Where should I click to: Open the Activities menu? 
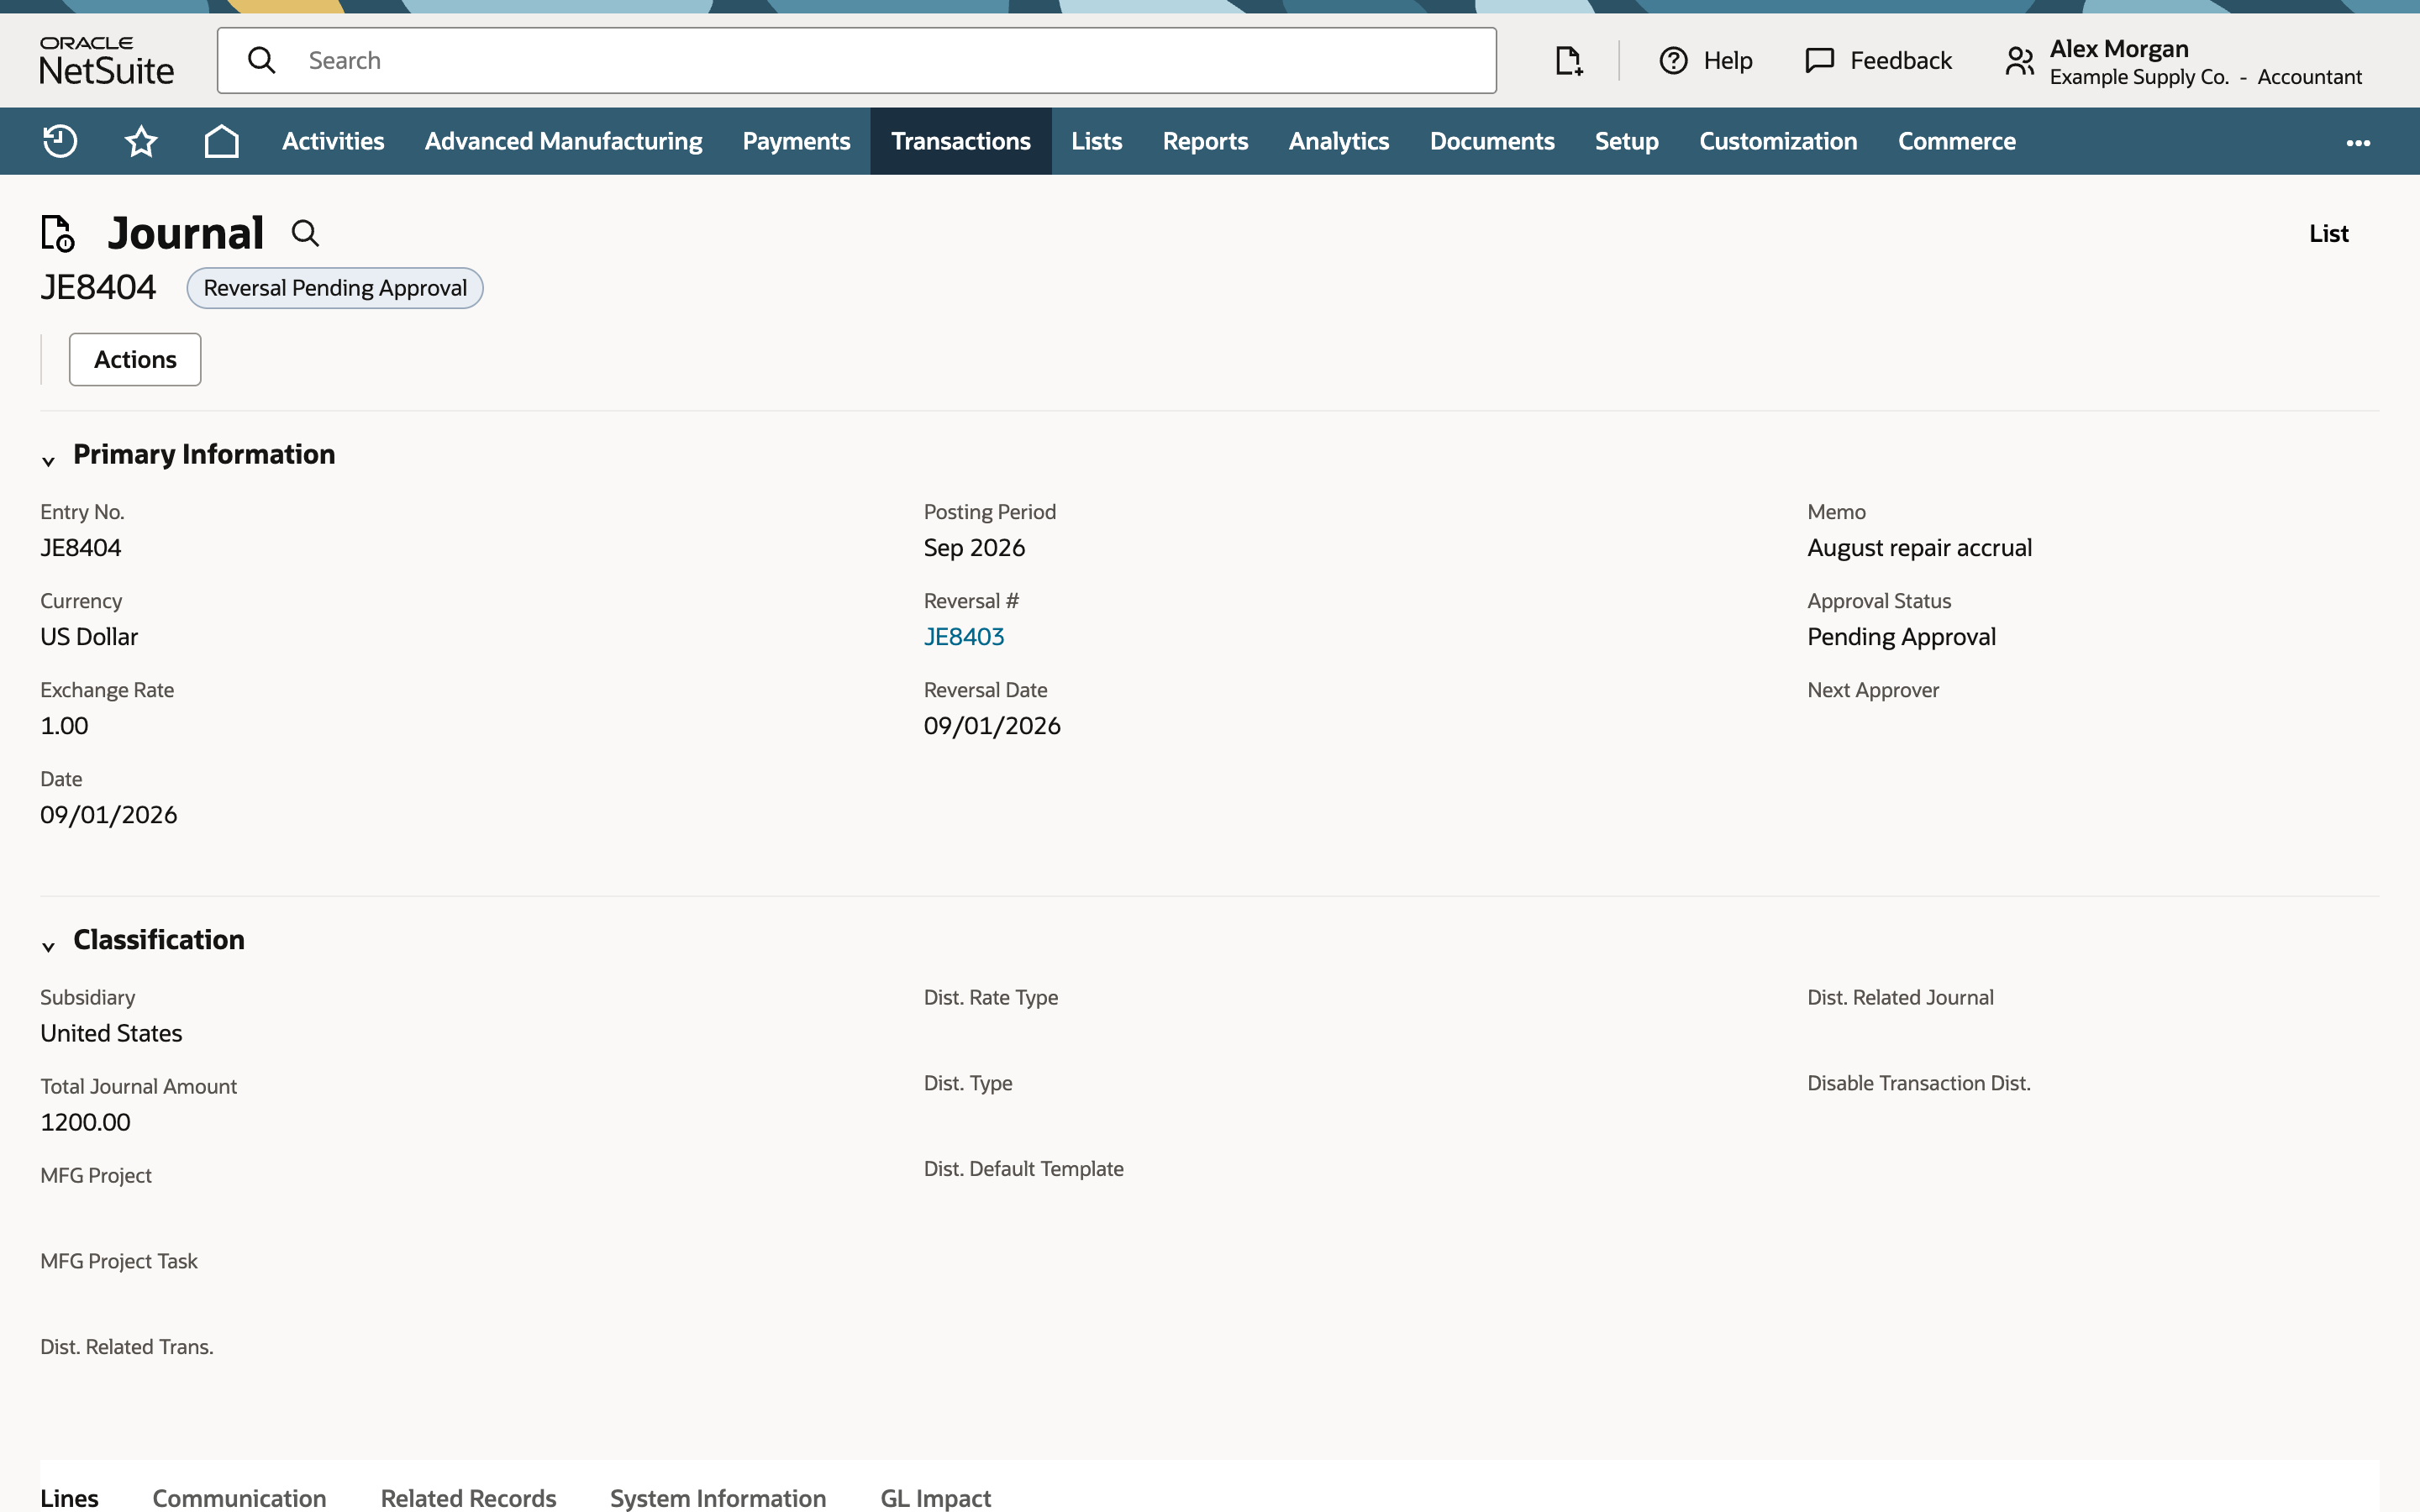(x=333, y=141)
